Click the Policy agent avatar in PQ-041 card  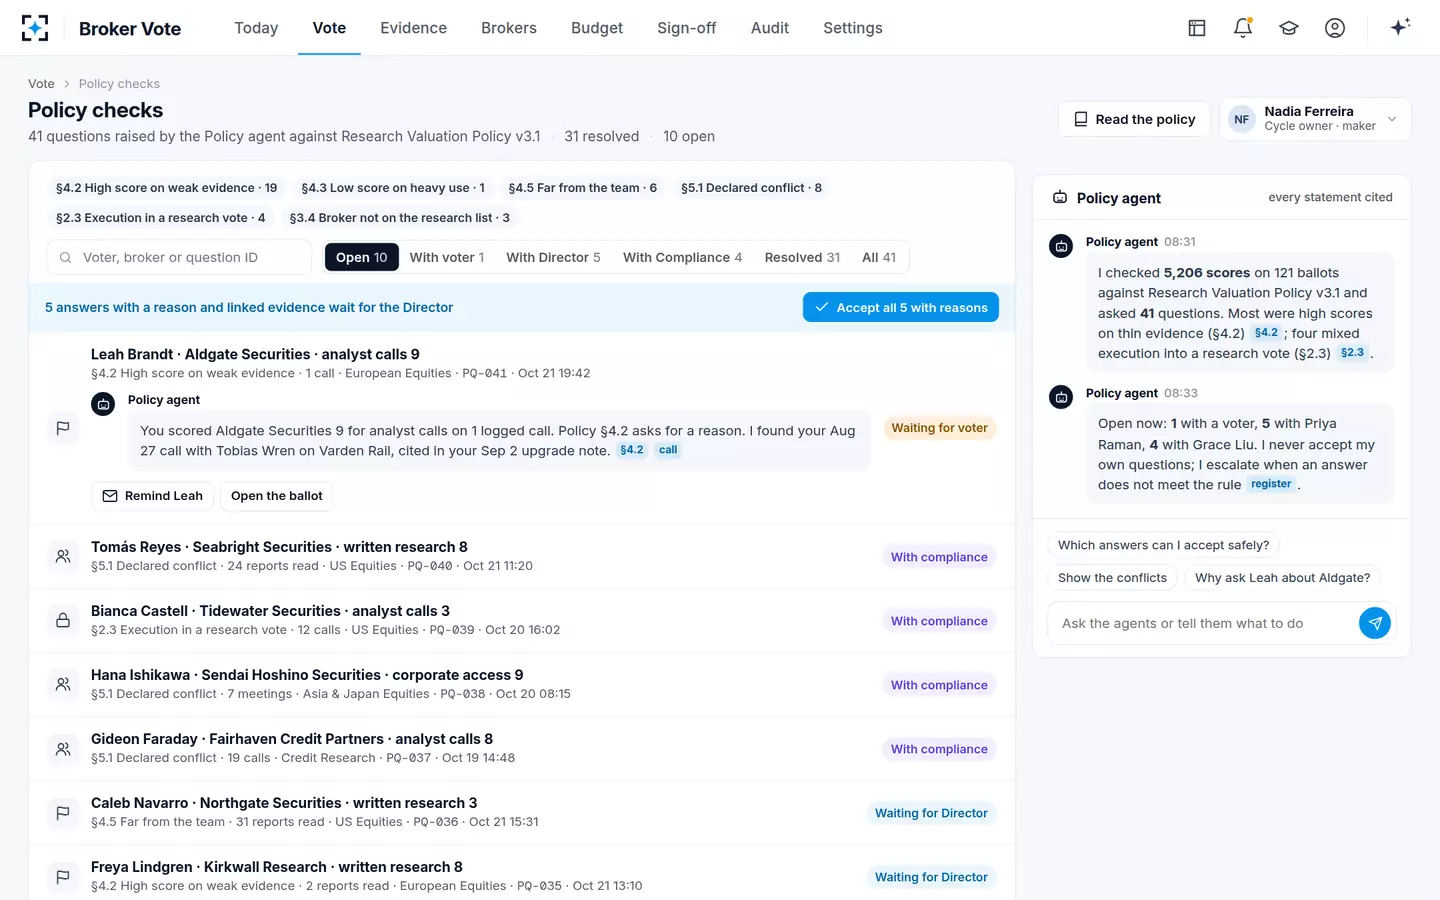pos(103,404)
